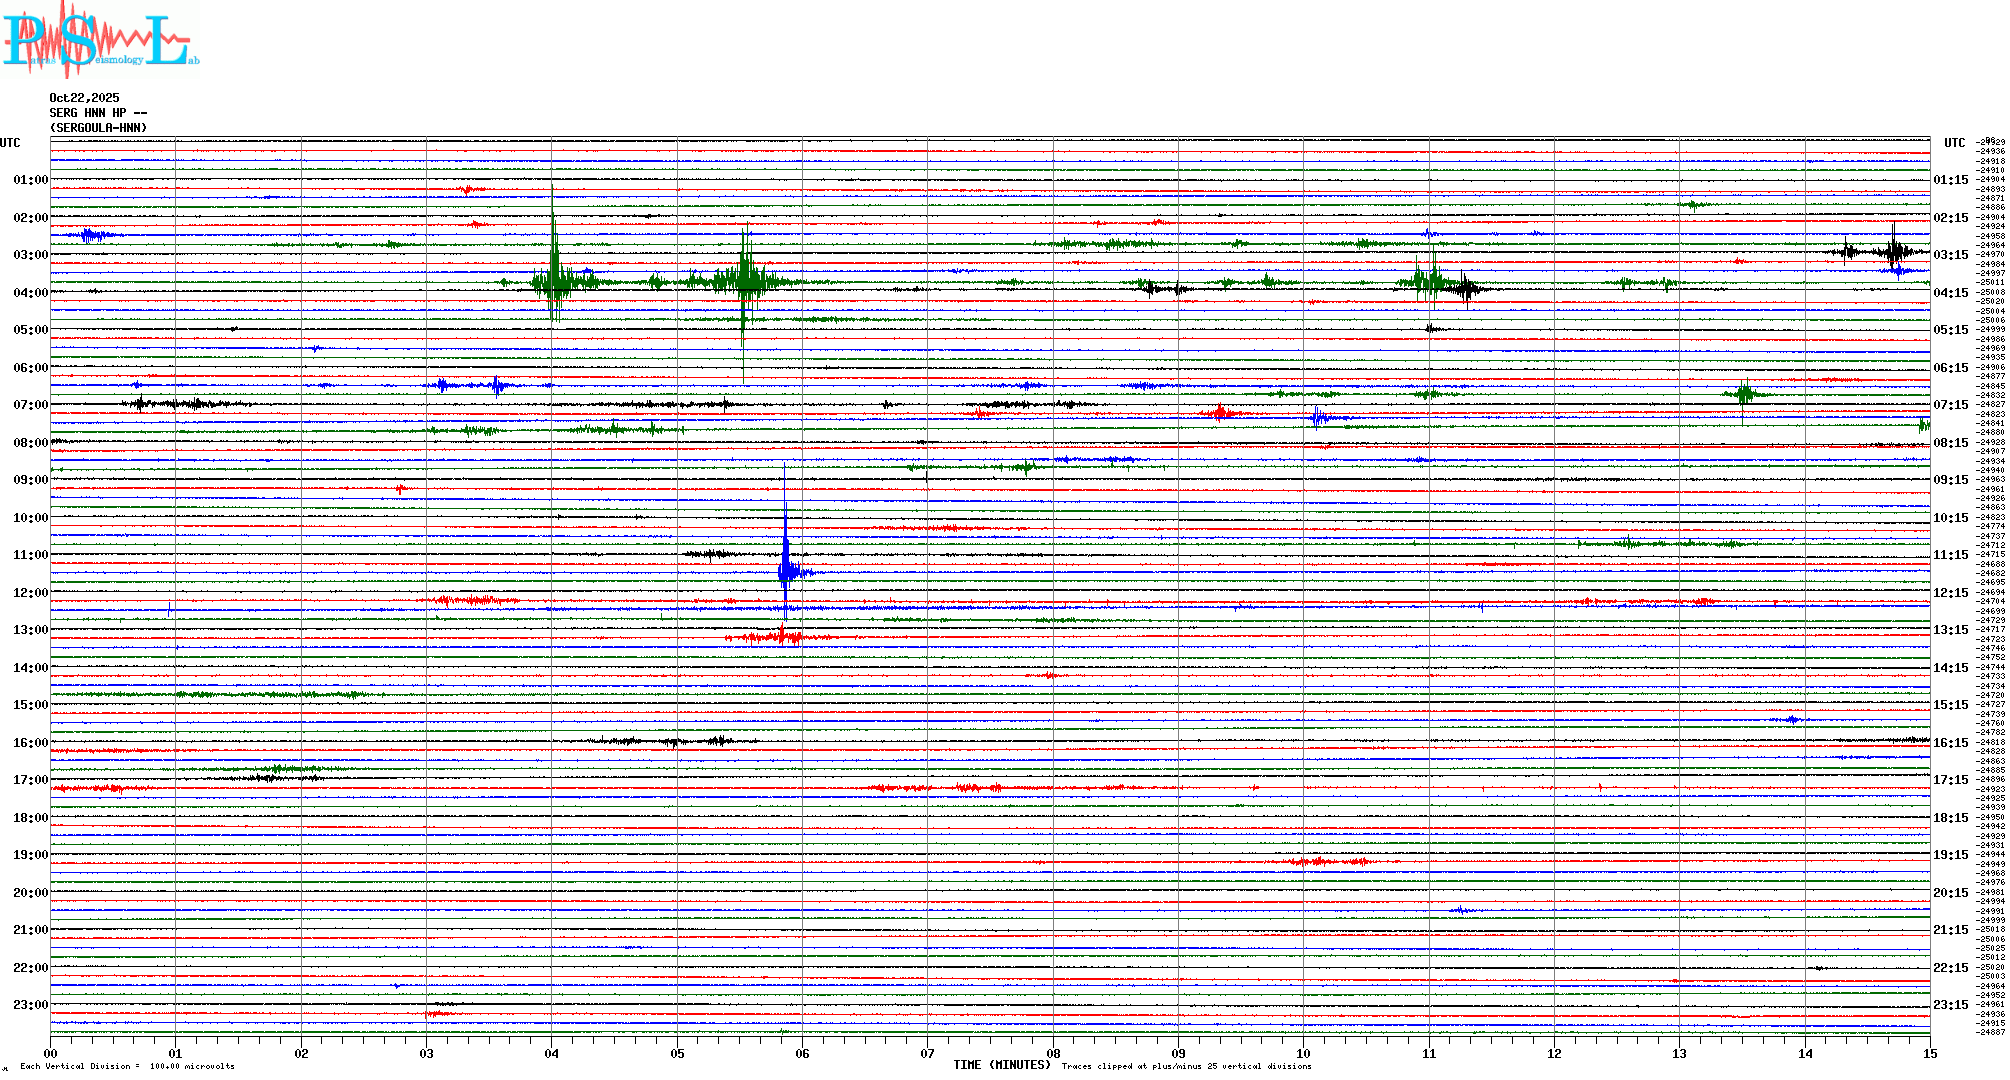Click the 03:00 UTC hour label
Screen dimensions: 2010x1080
[30, 255]
